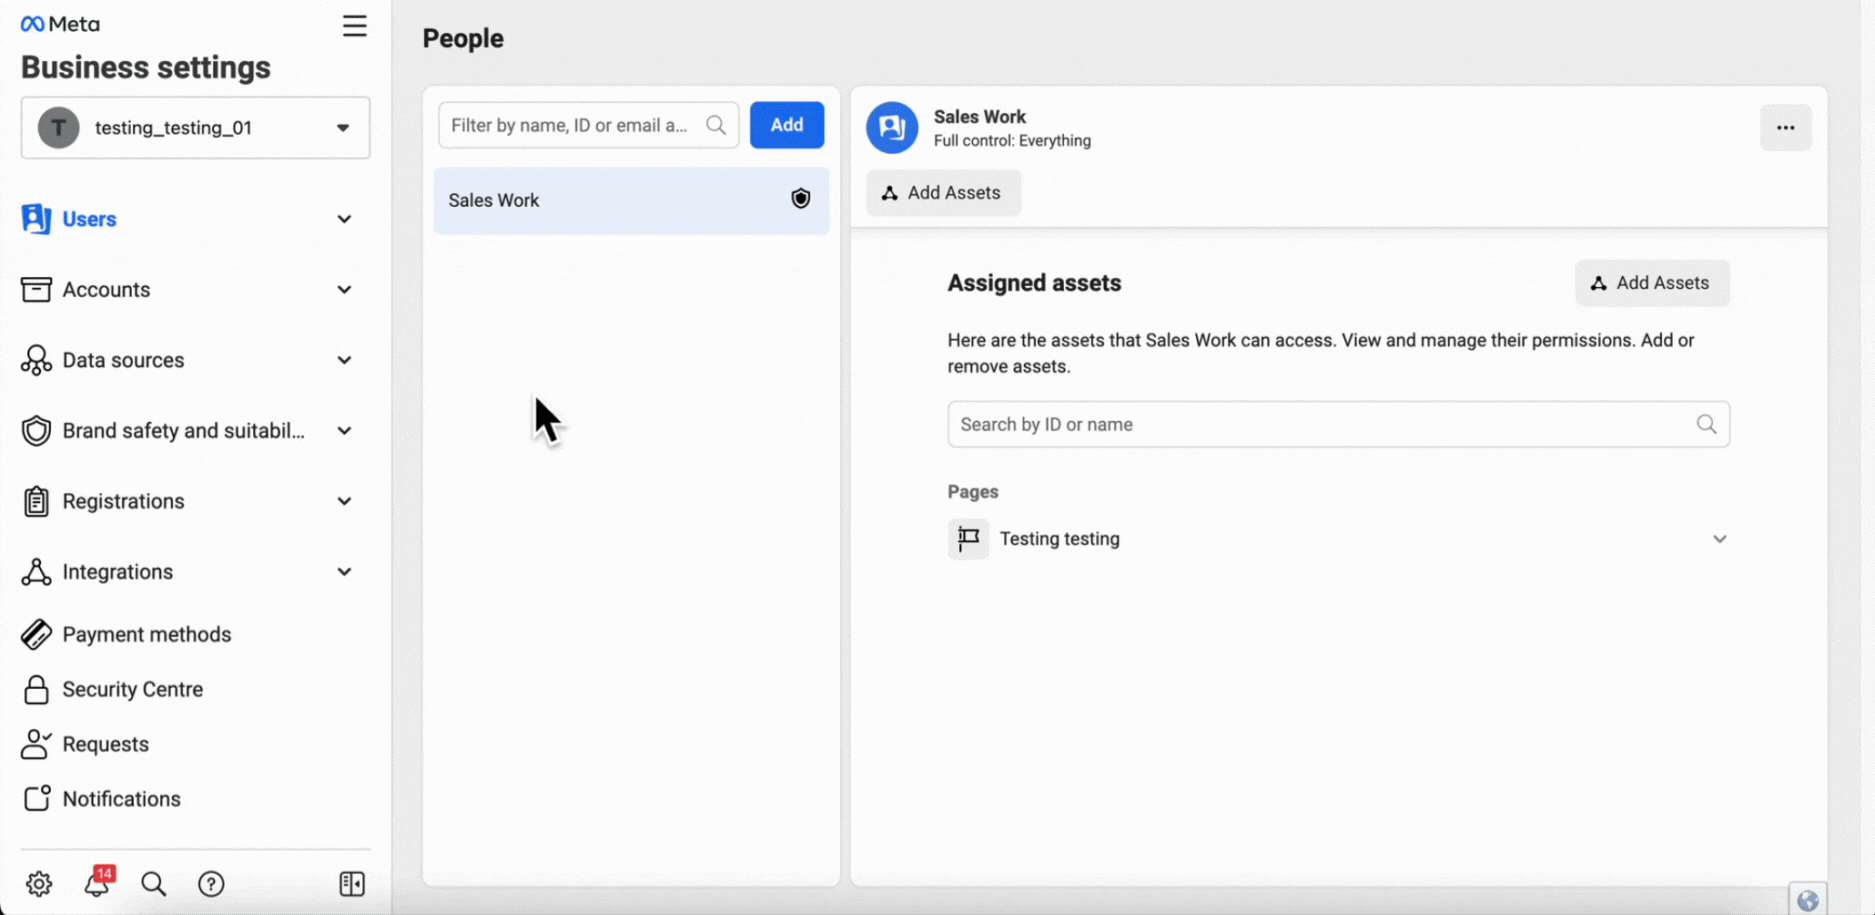Screen dimensions: 1875x915
Task: Click the Data sources icon
Action: [36, 360]
